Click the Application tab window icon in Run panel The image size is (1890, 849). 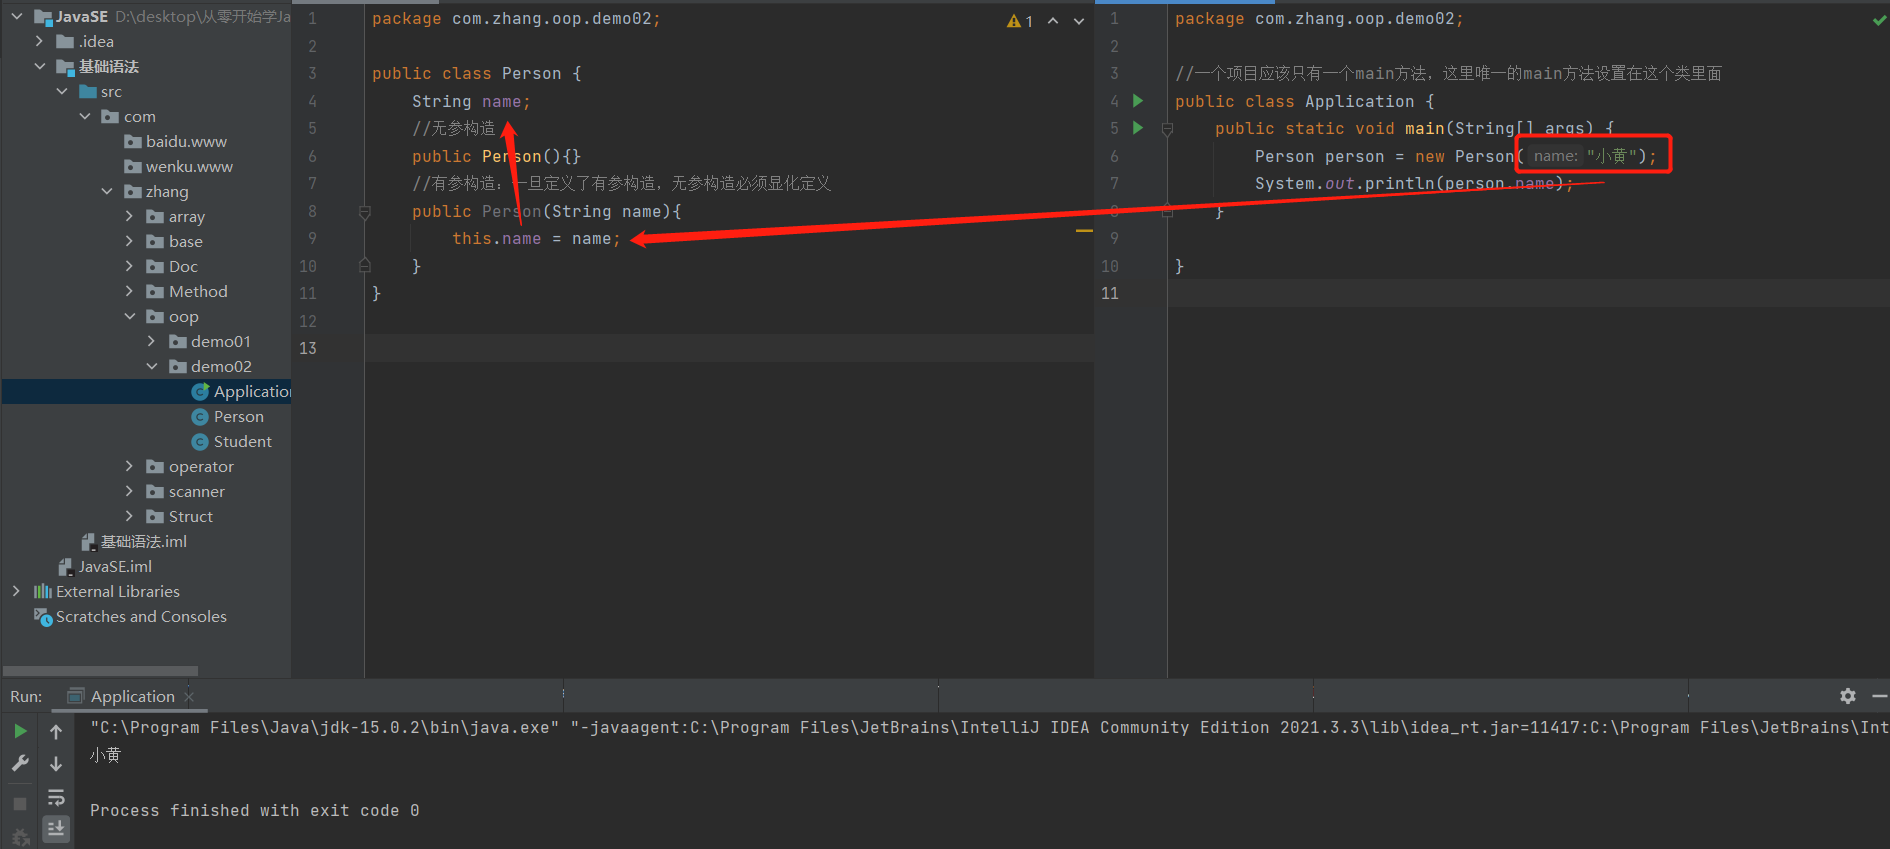(x=75, y=696)
